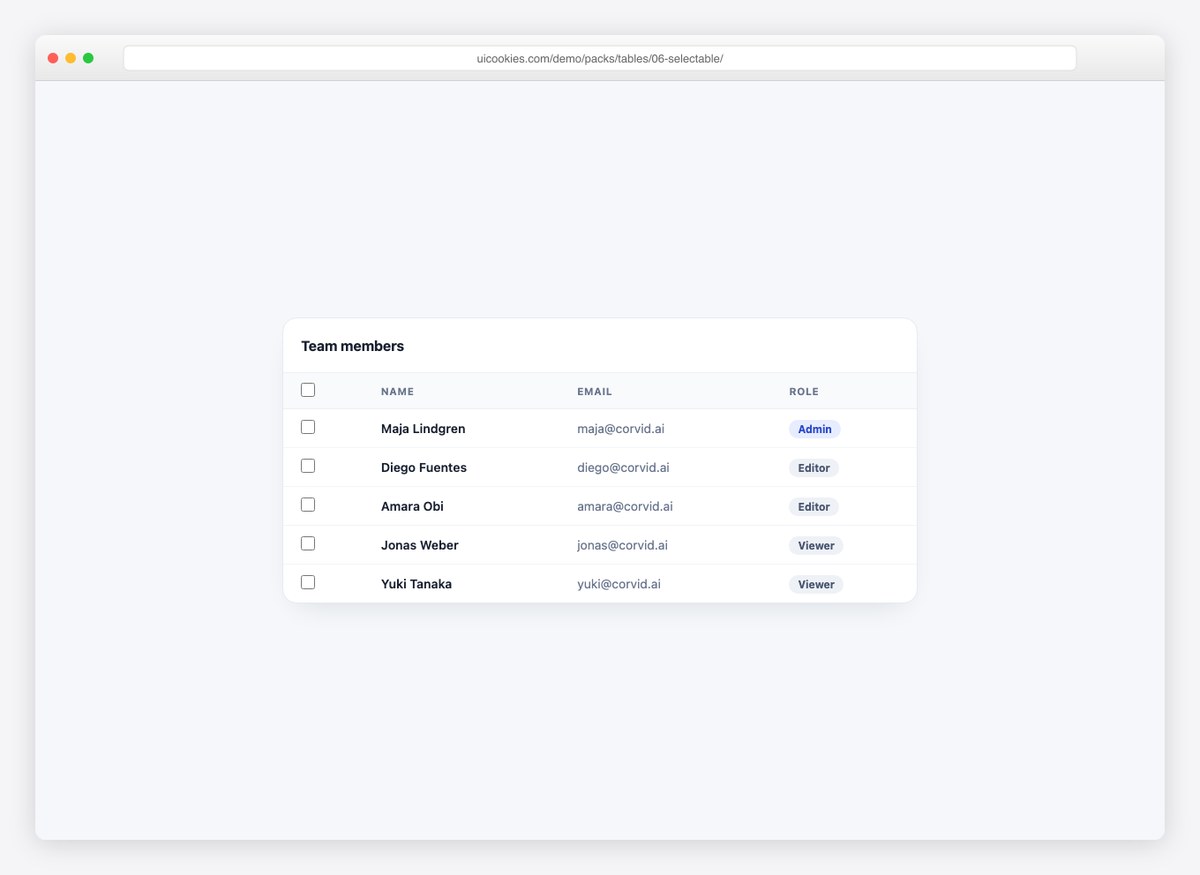Select Yuki Tanaka's row checkbox

(x=308, y=582)
